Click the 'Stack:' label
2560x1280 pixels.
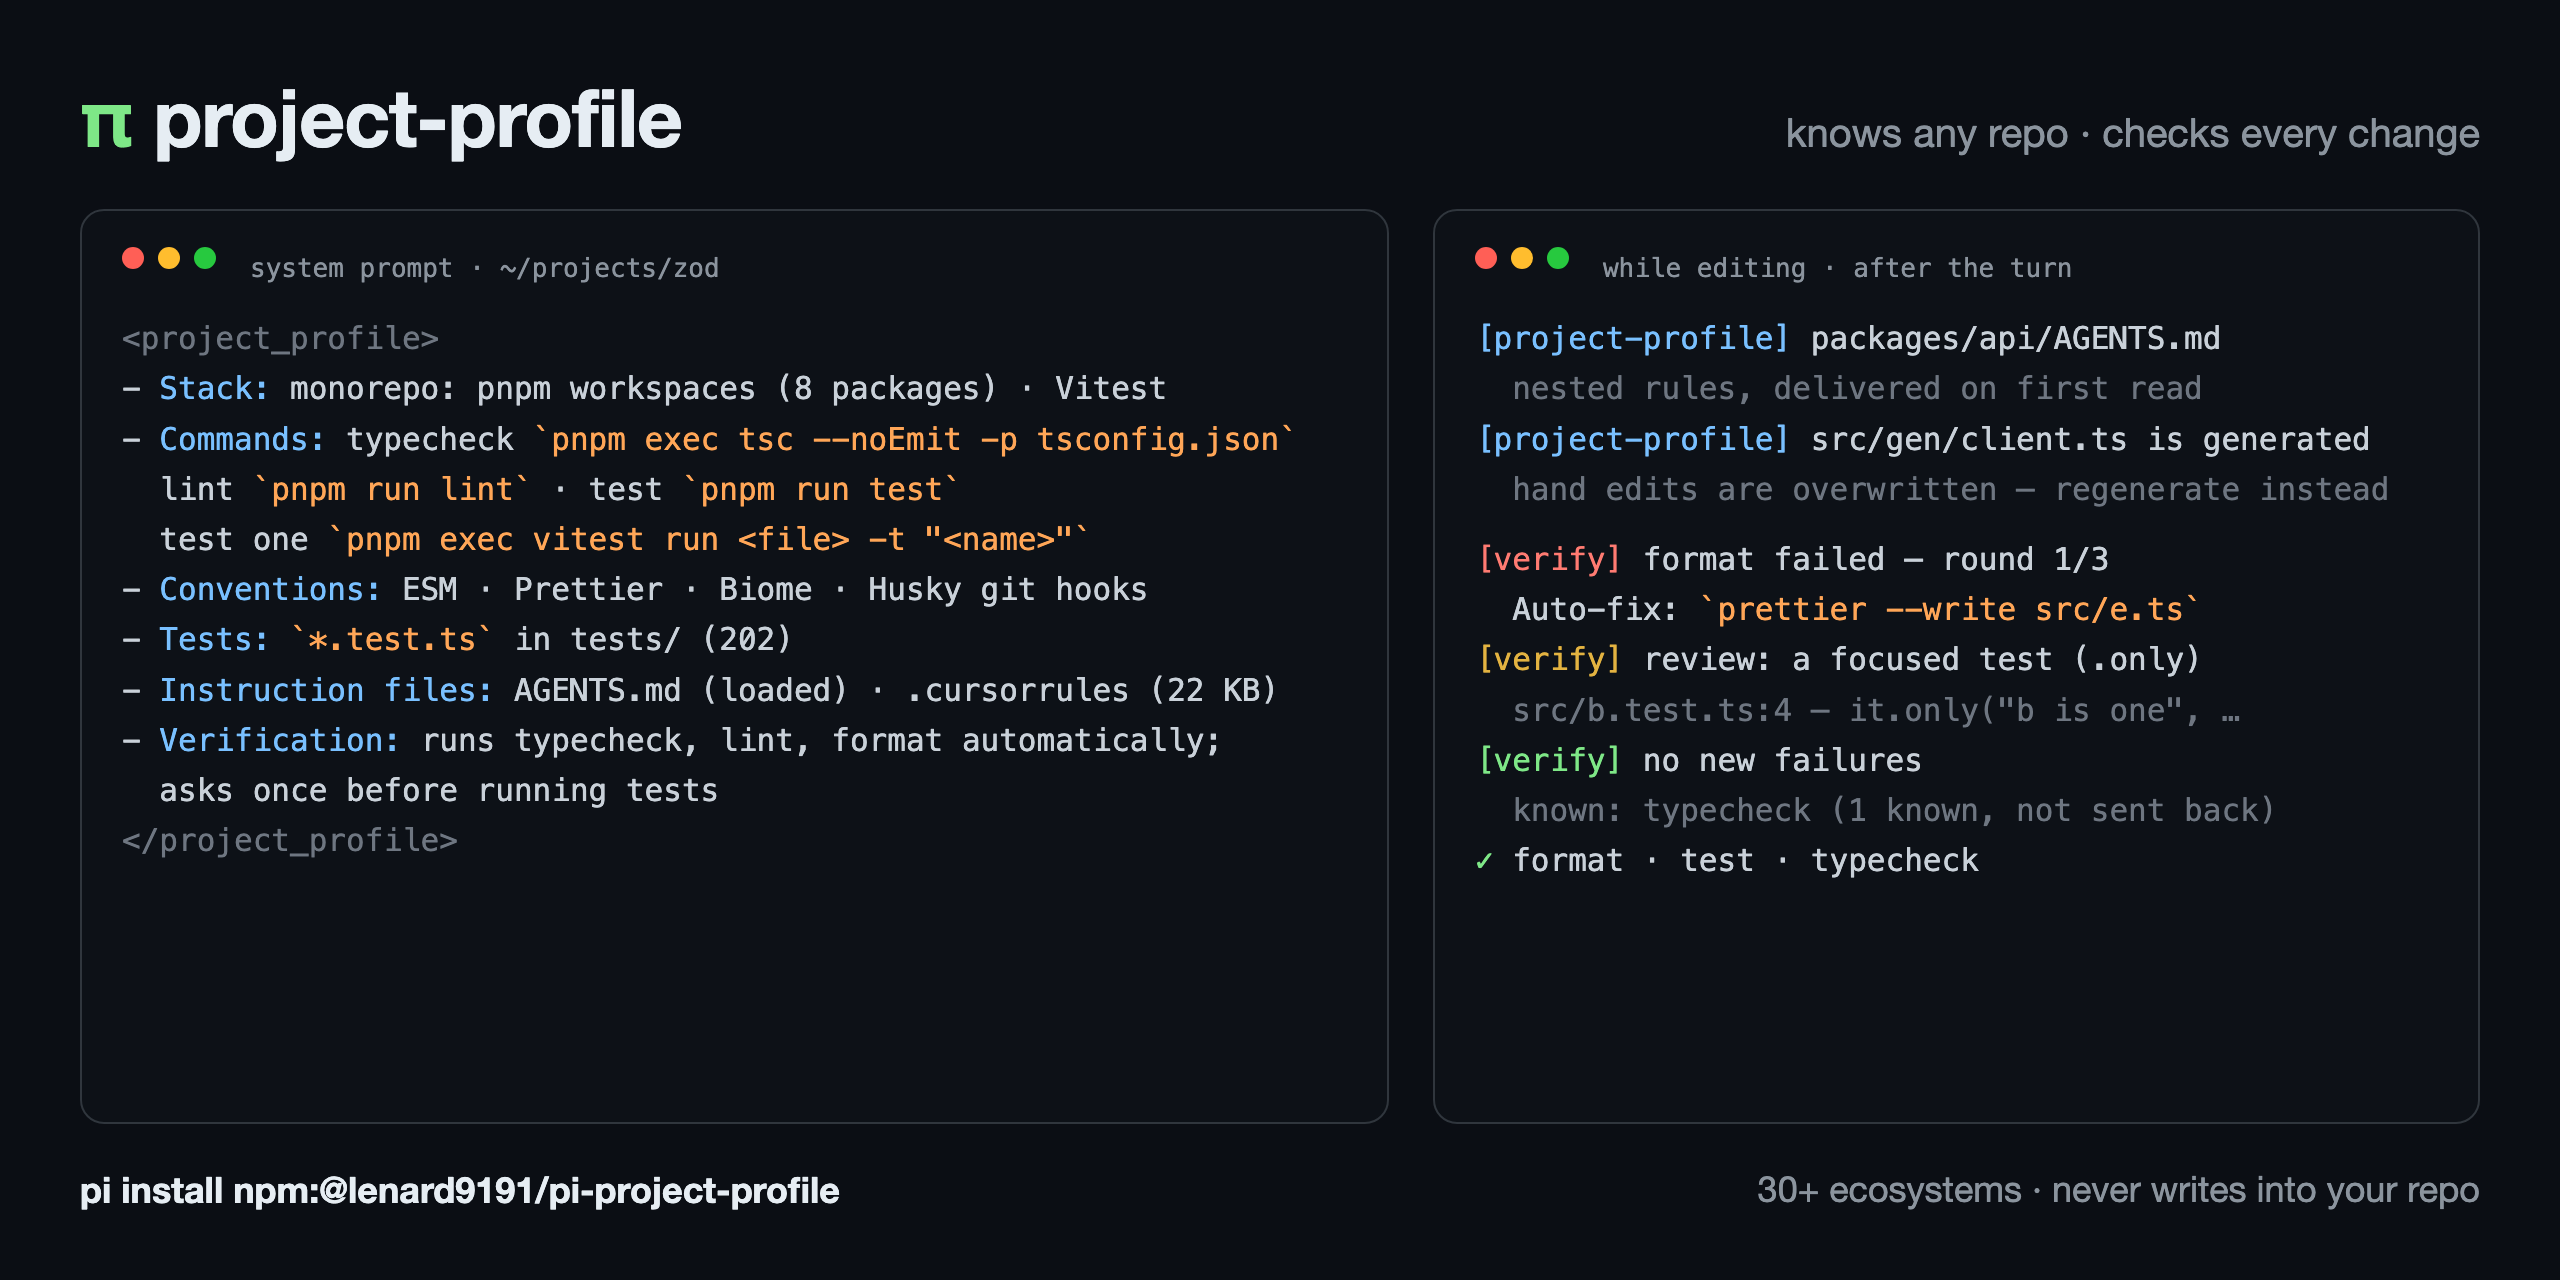click(x=214, y=389)
